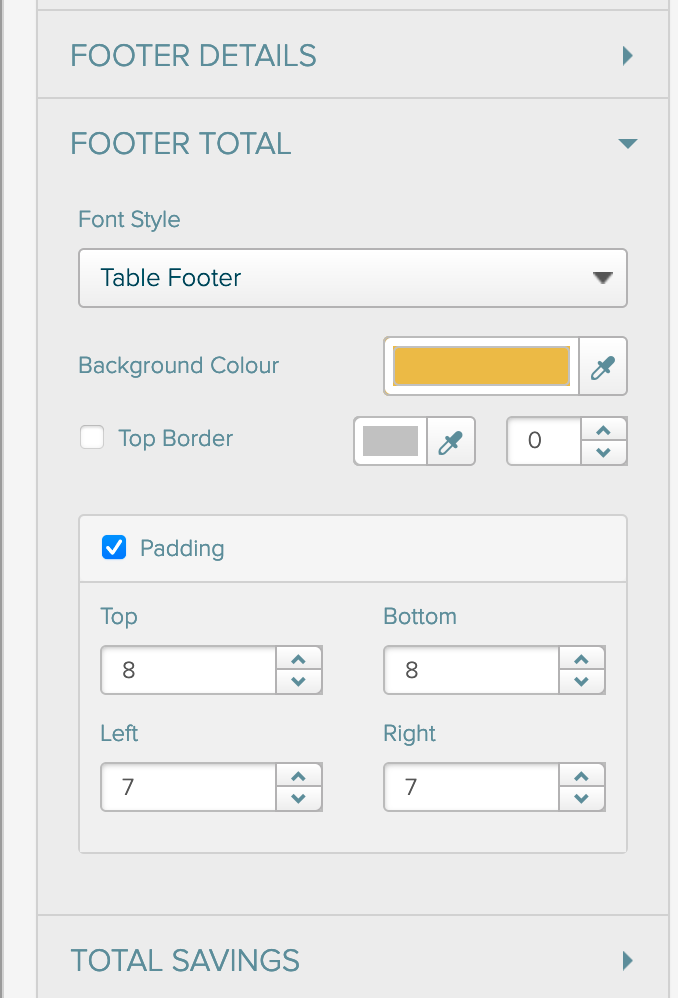Decrease the Top Border width value
The width and height of the screenshot is (678, 998).
pyautogui.click(x=604, y=453)
